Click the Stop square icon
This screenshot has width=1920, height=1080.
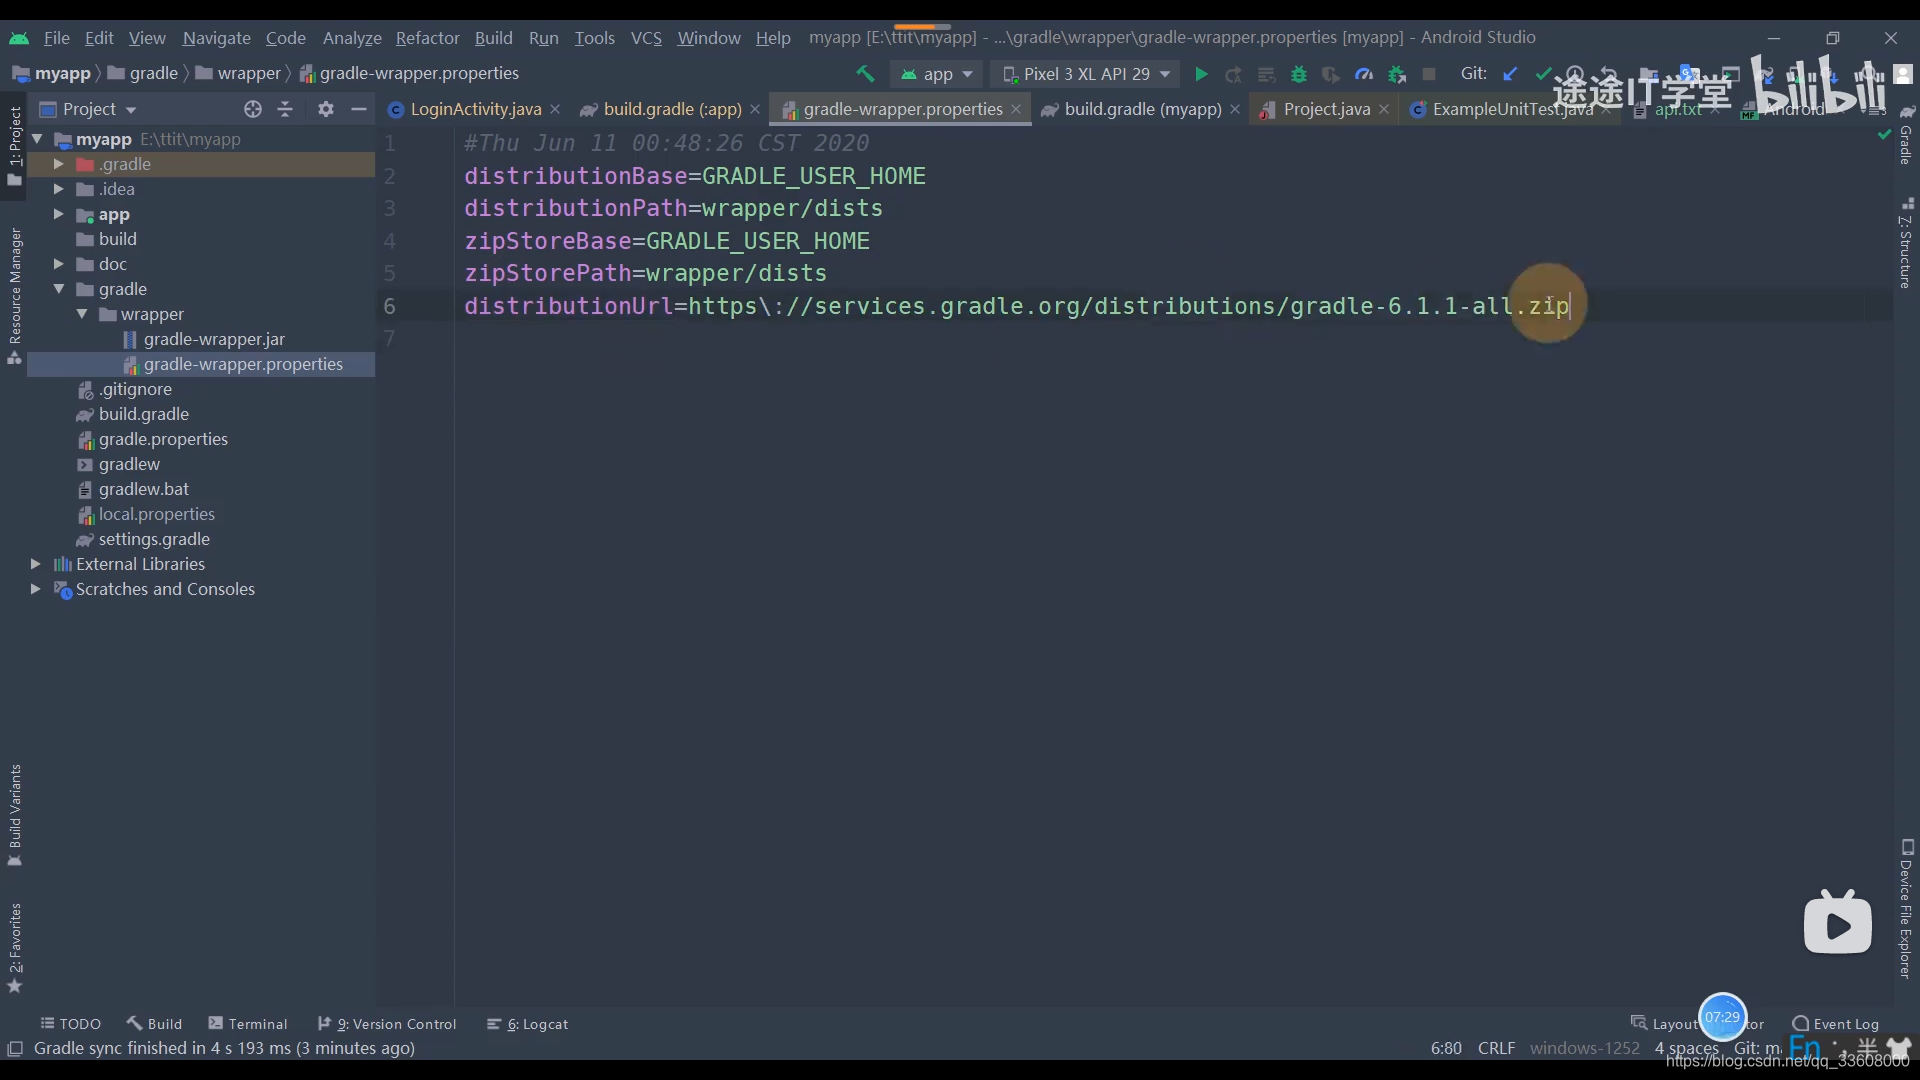(1429, 74)
